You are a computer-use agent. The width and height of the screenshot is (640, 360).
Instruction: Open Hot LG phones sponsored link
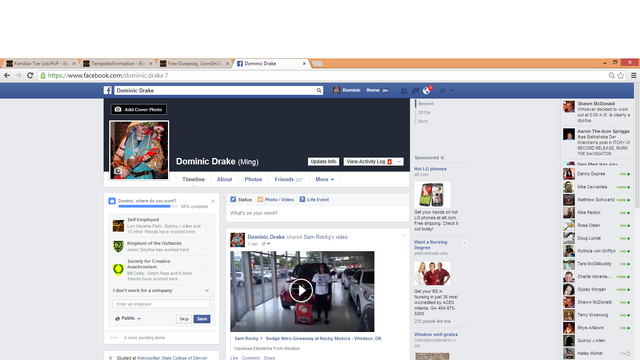pos(430,169)
